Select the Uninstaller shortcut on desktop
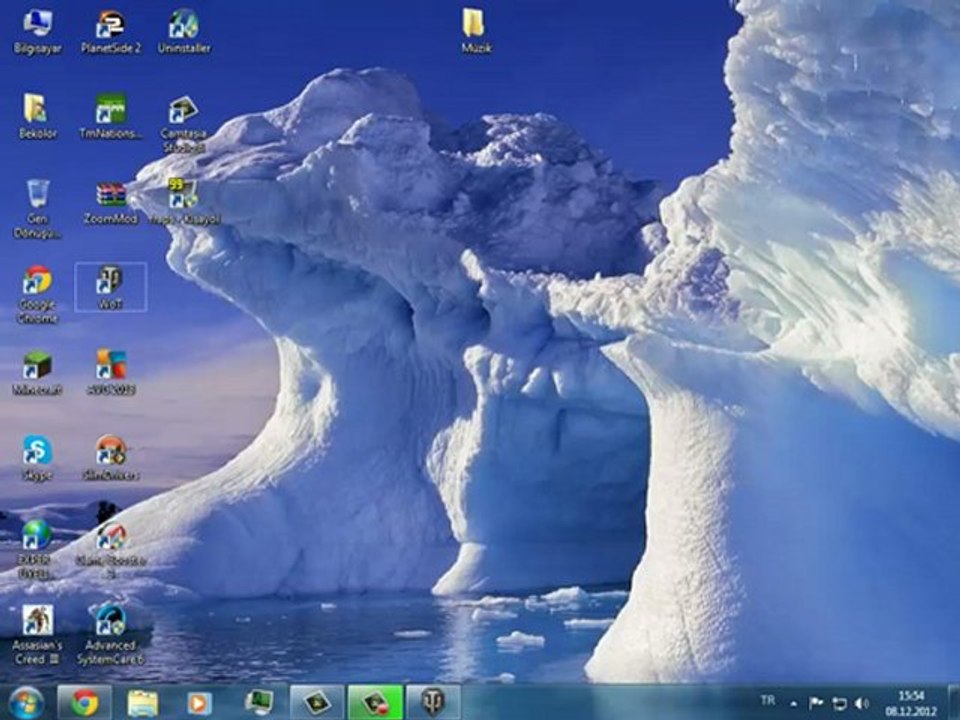Screen dimensions: 960x720 [184, 32]
